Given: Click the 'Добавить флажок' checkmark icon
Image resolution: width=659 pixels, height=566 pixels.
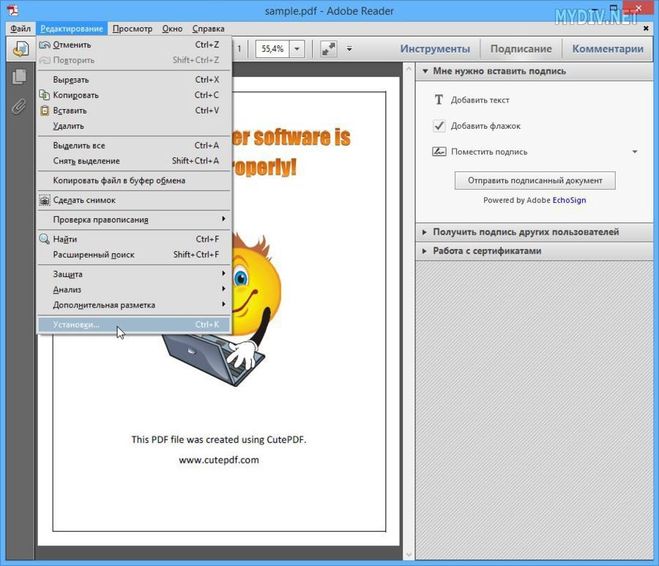Looking at the screenshot, I should (439, 126).
